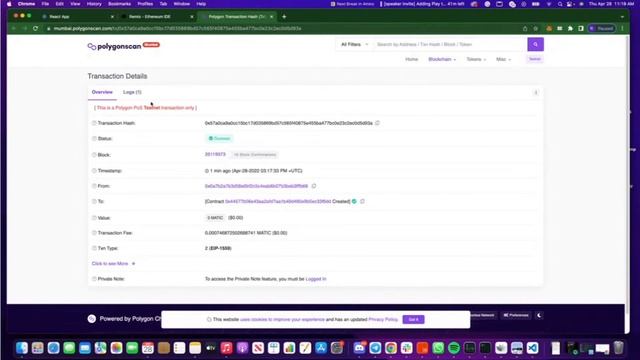Viewport: 640px width, 360px height.
Task: Open Discord from the Dock
Action: coord(359,348)
